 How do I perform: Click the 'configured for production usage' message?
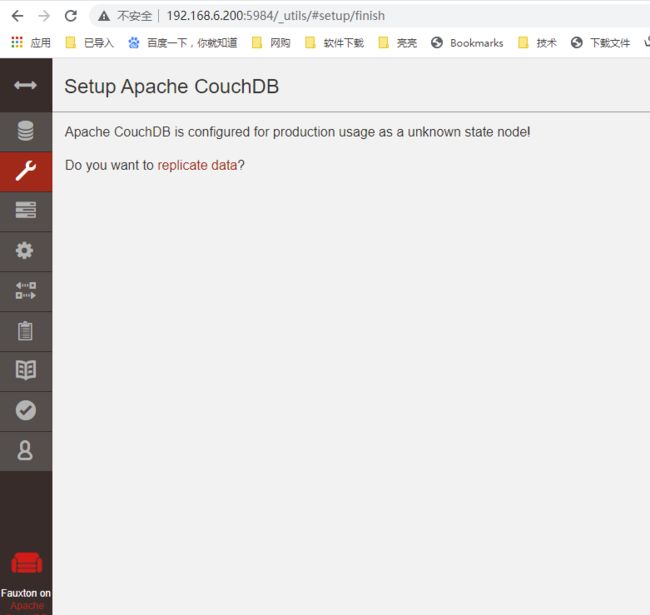pyautogui.click(x=297, y=132)
